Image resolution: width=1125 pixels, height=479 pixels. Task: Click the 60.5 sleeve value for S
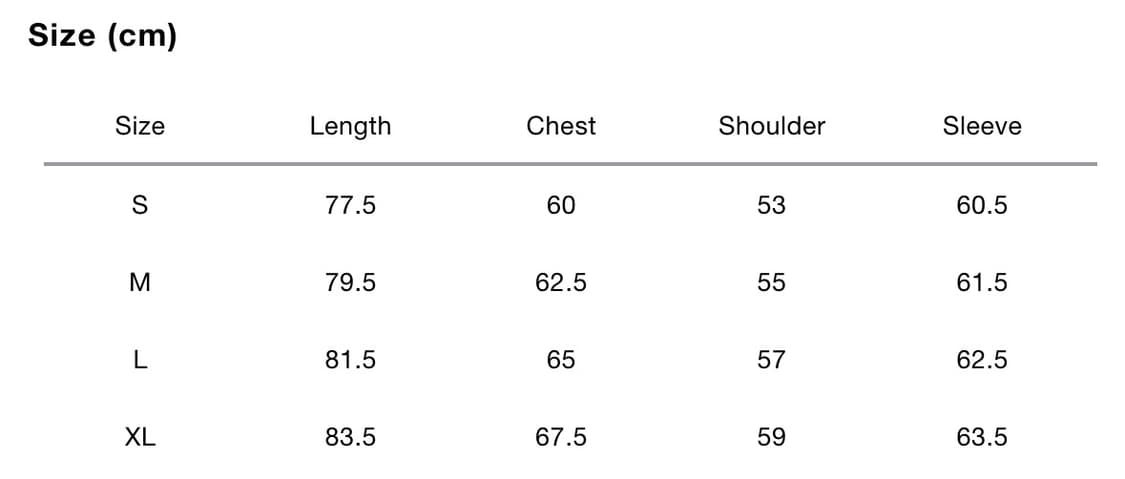(982, 205)
